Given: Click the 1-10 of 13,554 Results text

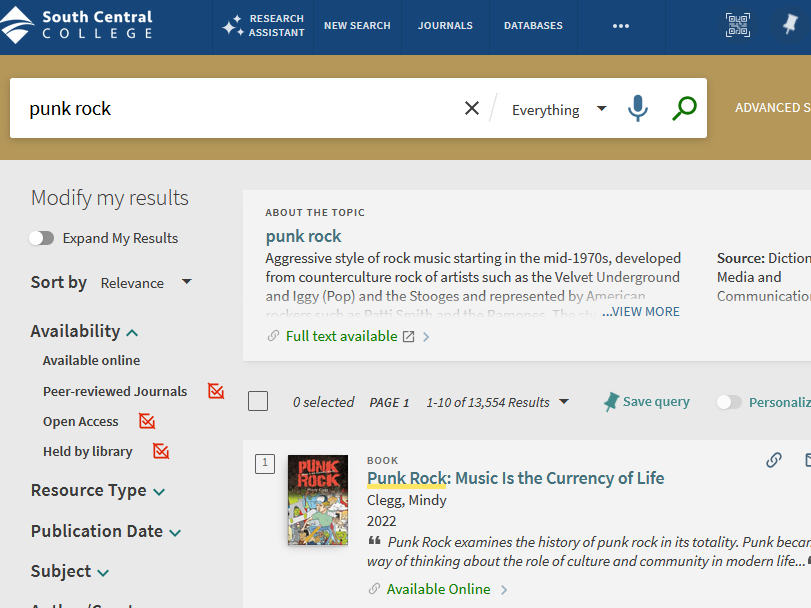Looking at the screenshot, I should pyautogui.click(x=488, y=402).
